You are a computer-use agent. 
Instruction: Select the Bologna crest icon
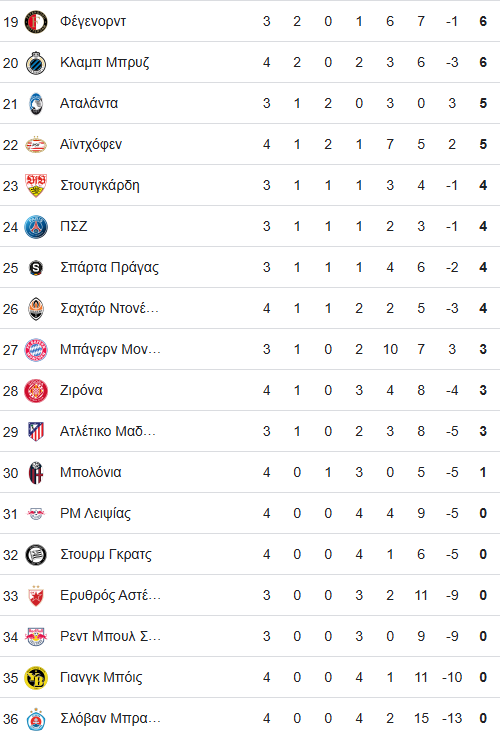[x=36, y=473]
